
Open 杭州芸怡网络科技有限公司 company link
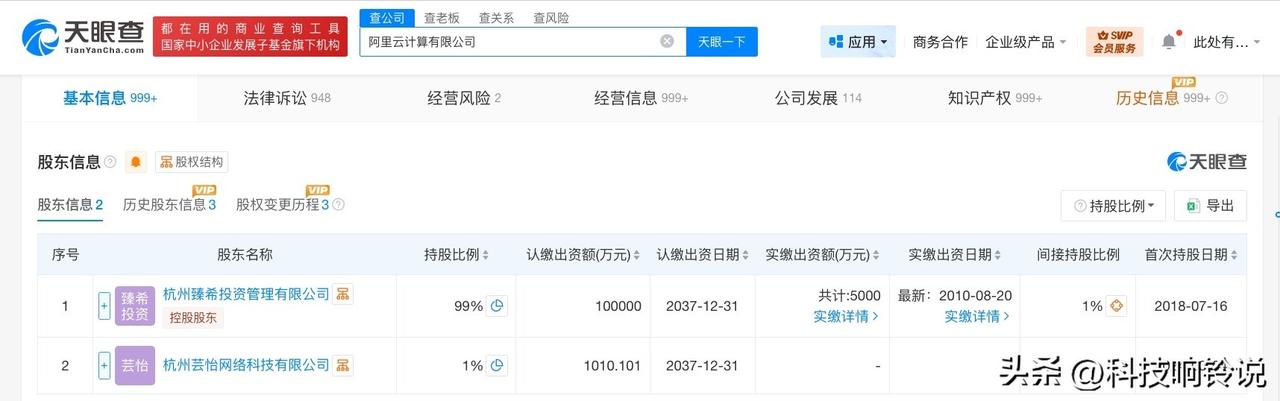246,365
